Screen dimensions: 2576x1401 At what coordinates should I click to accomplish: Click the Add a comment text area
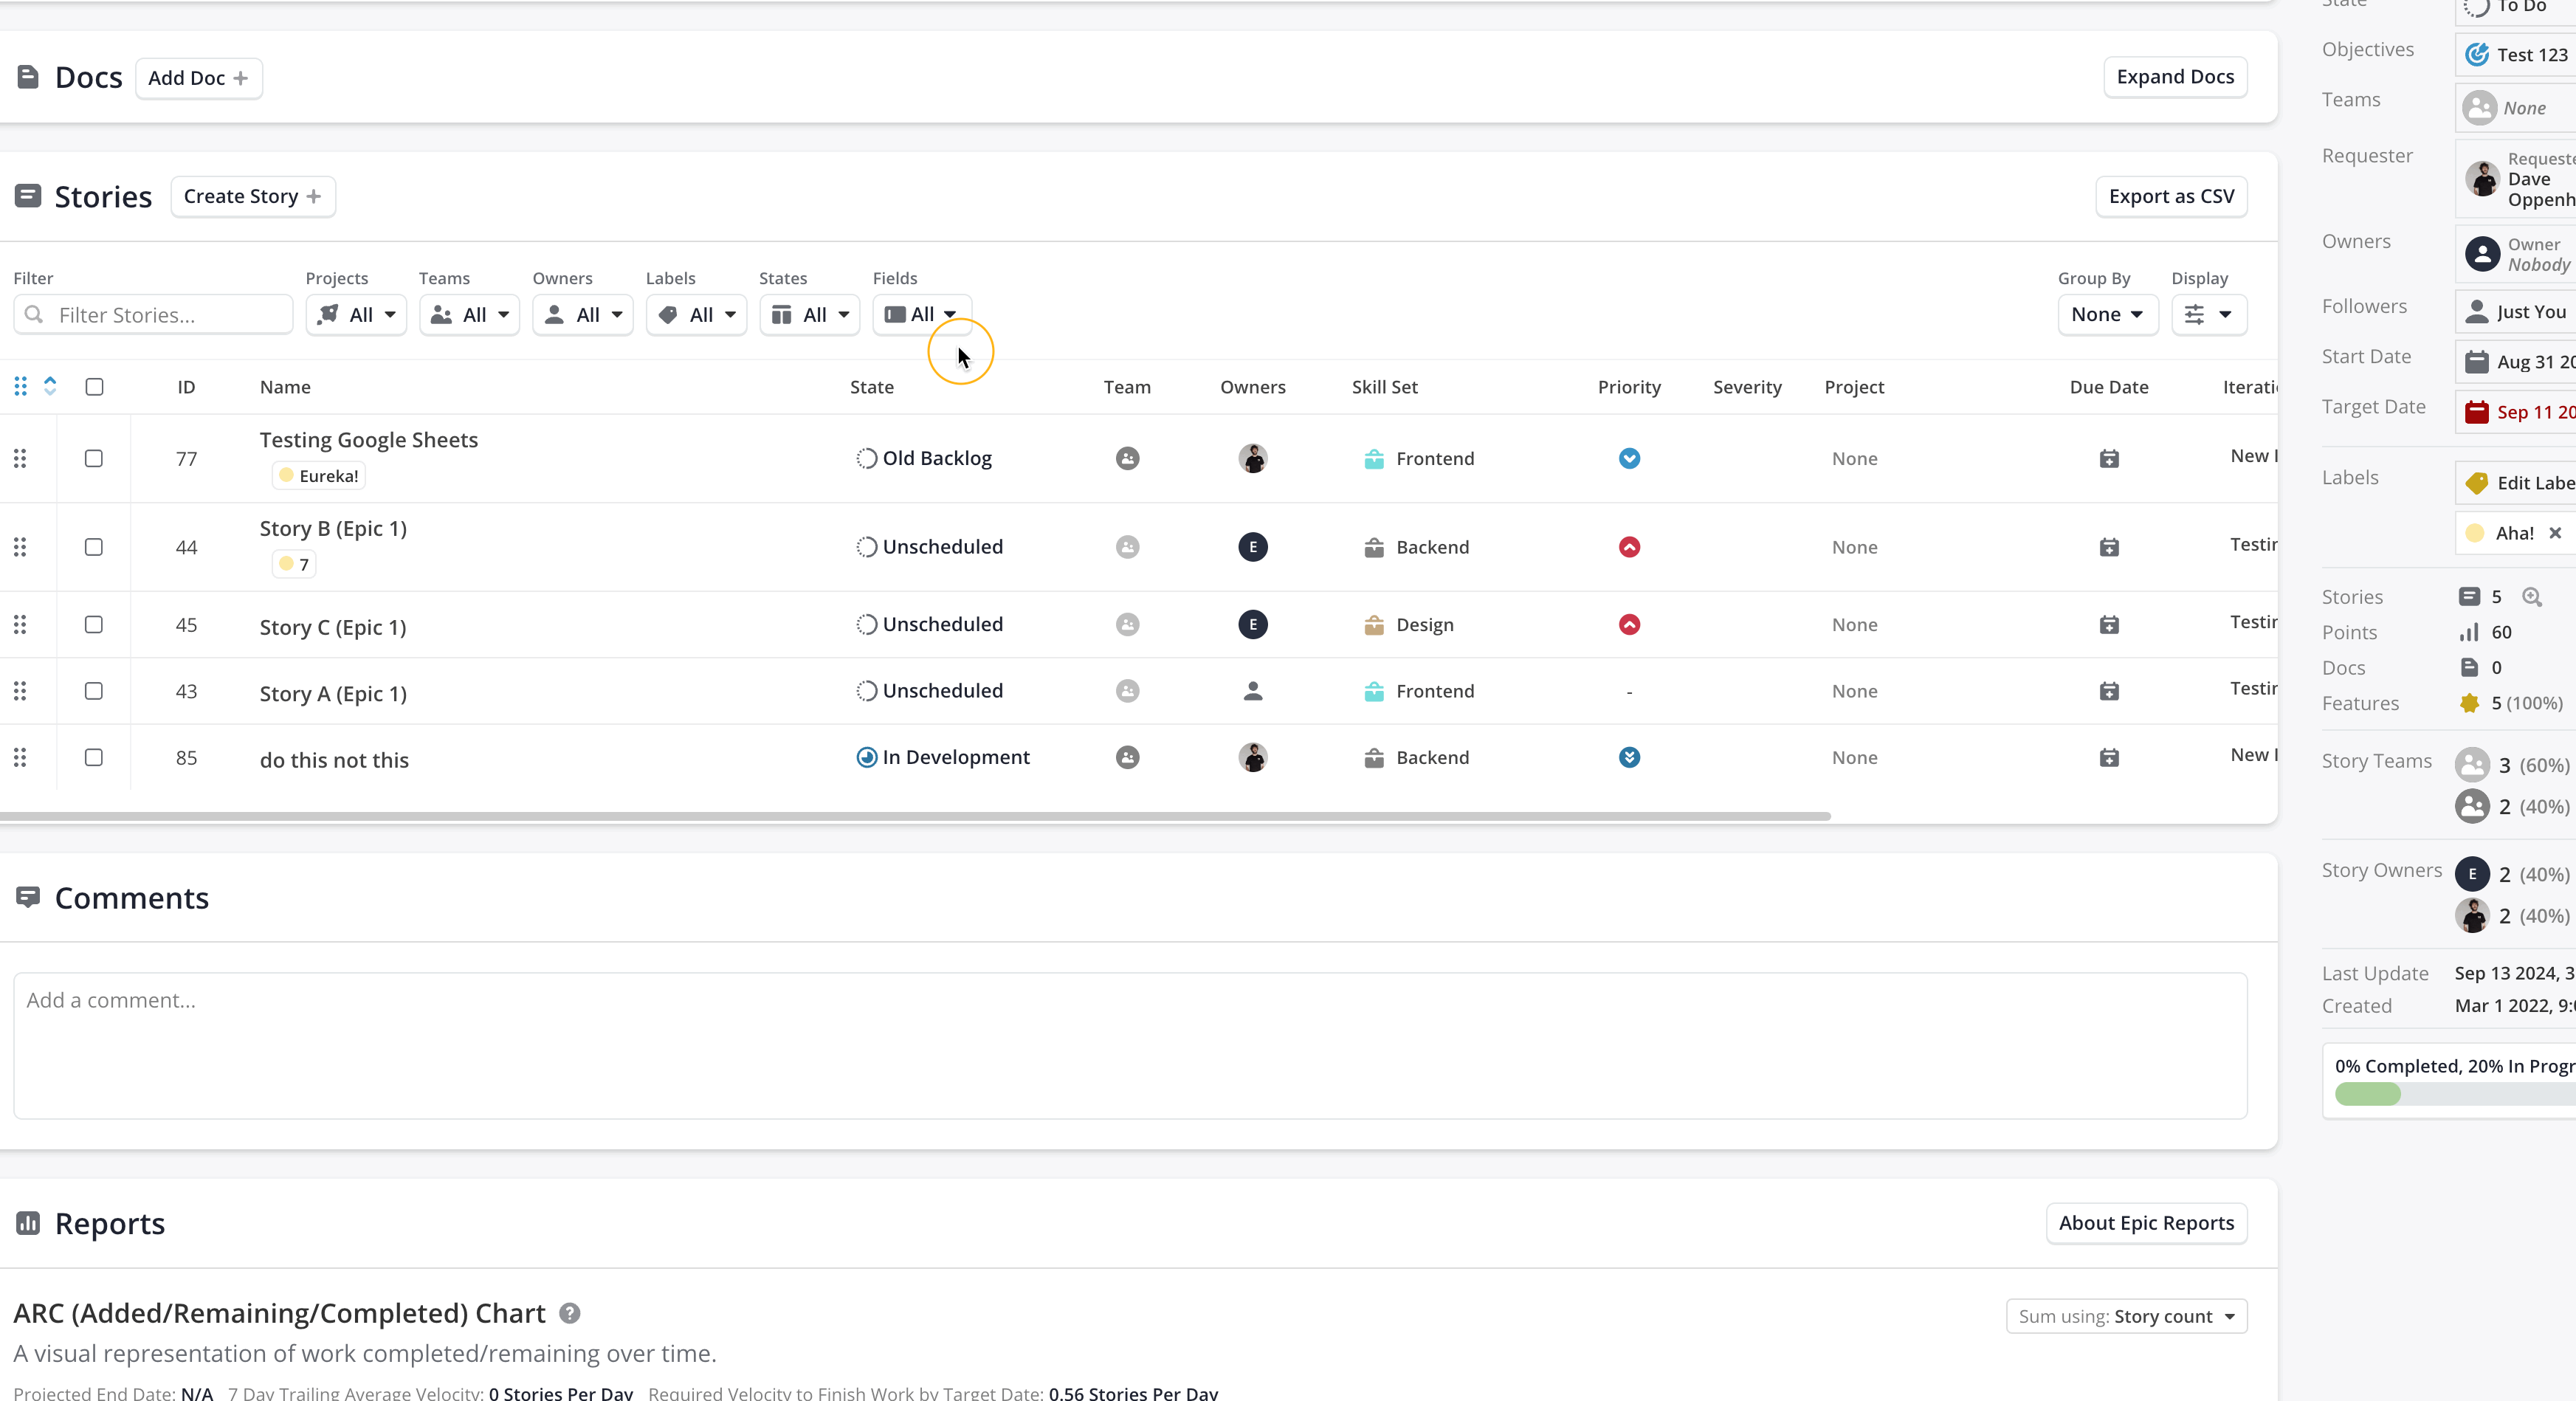1130,1046
